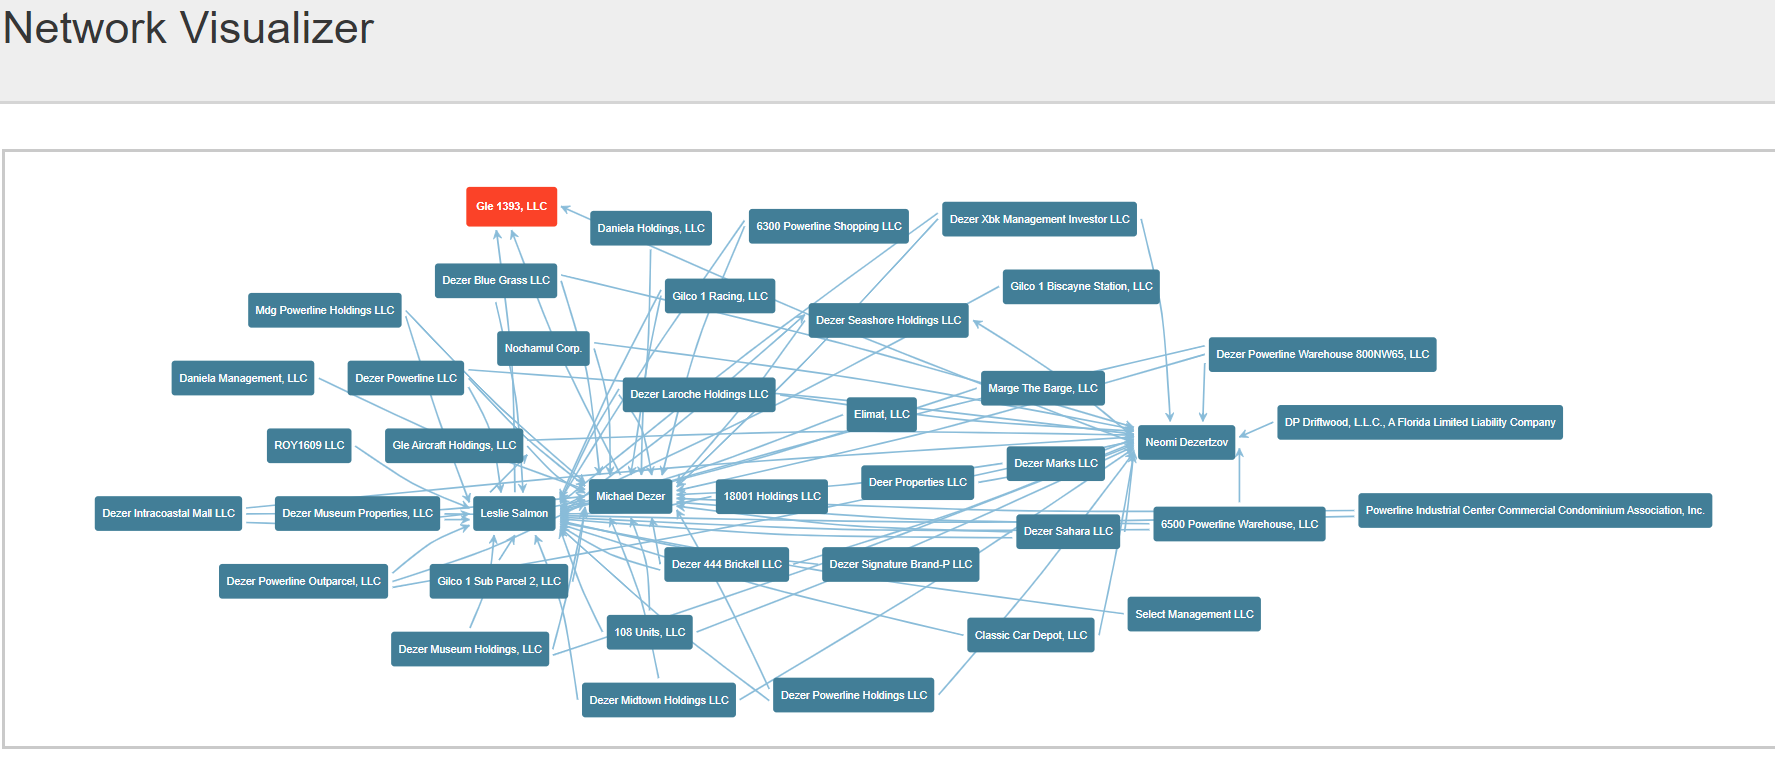This screenshot has height=776, width=1775.
Task: Select the red Gle 1393, LLC node
Action: 511,207
